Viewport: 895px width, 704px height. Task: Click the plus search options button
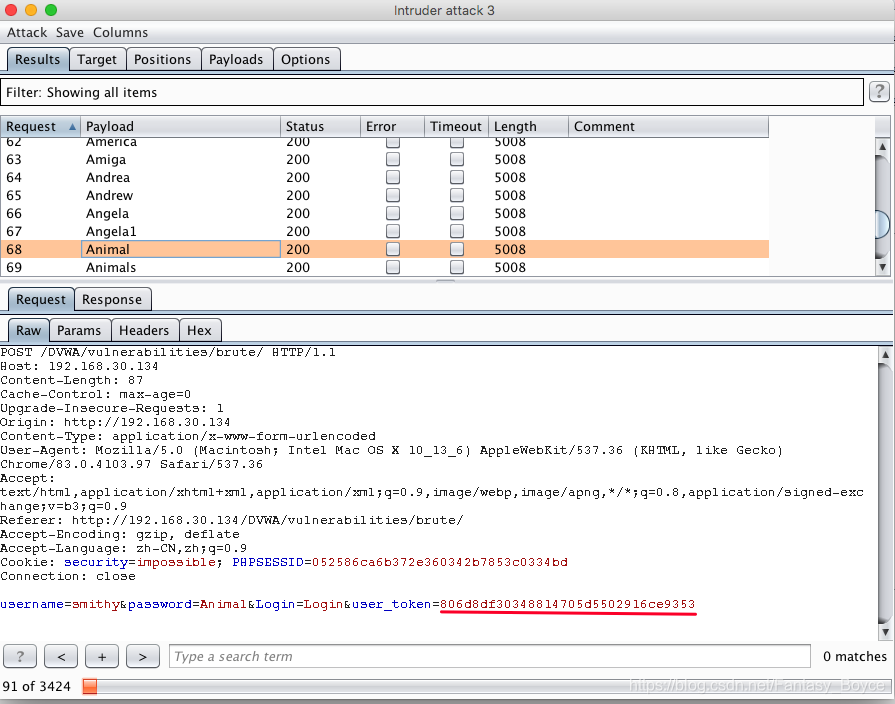pos(102,656)
